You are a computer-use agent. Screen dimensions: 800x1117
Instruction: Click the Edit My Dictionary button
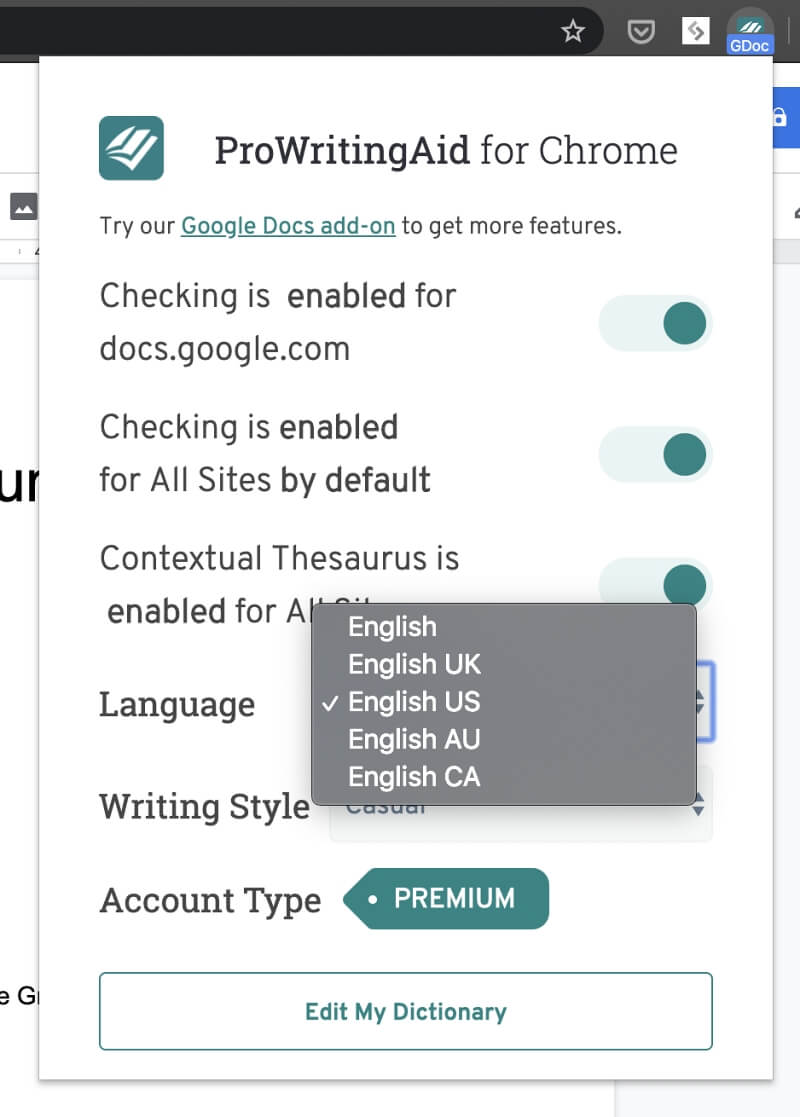tap(405, 1011)
